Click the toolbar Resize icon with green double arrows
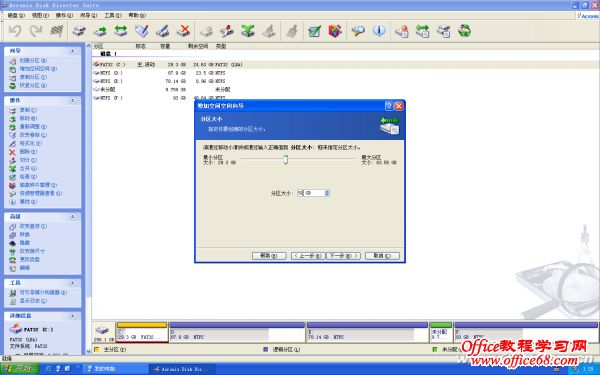The height and width of the screenshot is (375, 600). click(x=121, y=31)
